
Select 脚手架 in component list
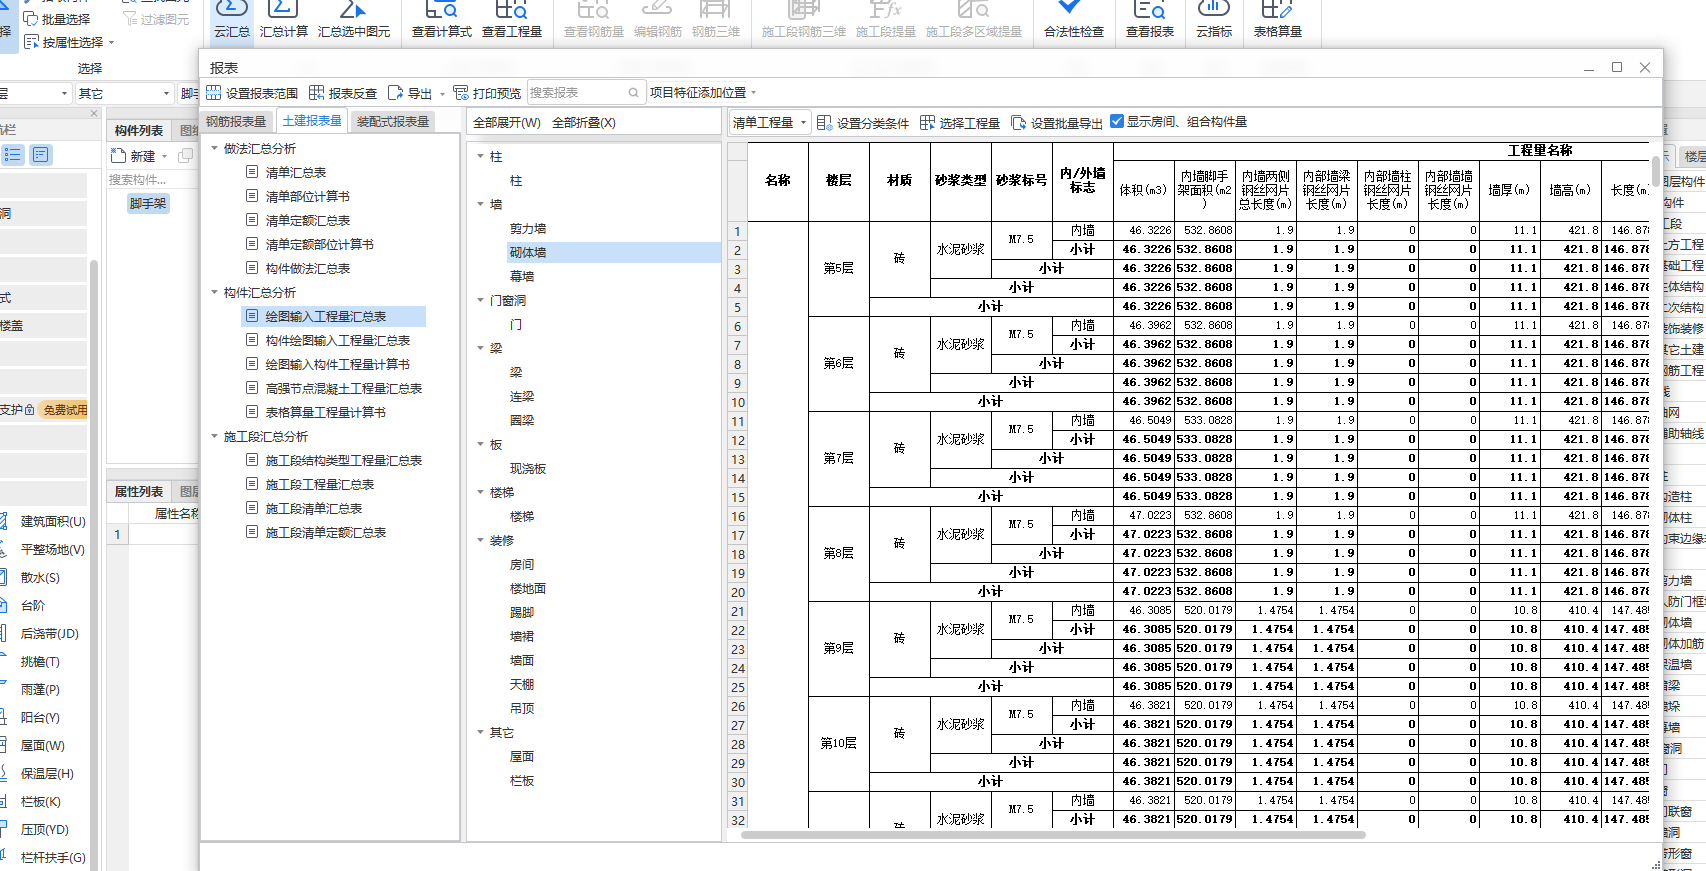click(x=148, y=203)
